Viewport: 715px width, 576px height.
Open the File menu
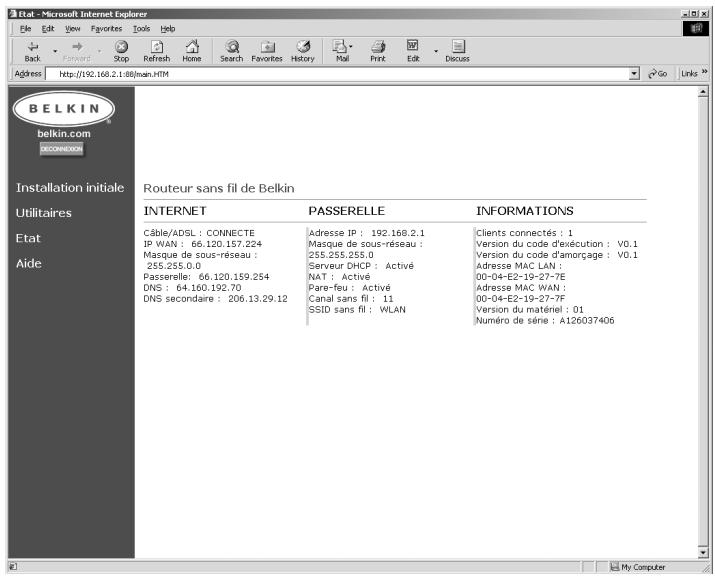(x=26, y=29)
